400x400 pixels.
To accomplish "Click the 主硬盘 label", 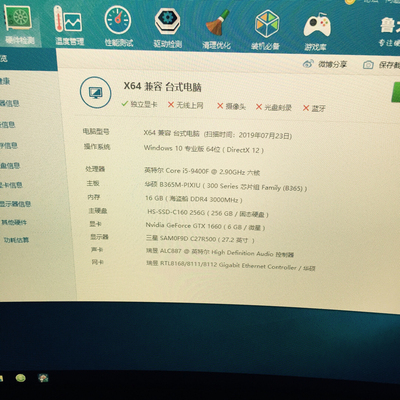I will pos(98,211).
